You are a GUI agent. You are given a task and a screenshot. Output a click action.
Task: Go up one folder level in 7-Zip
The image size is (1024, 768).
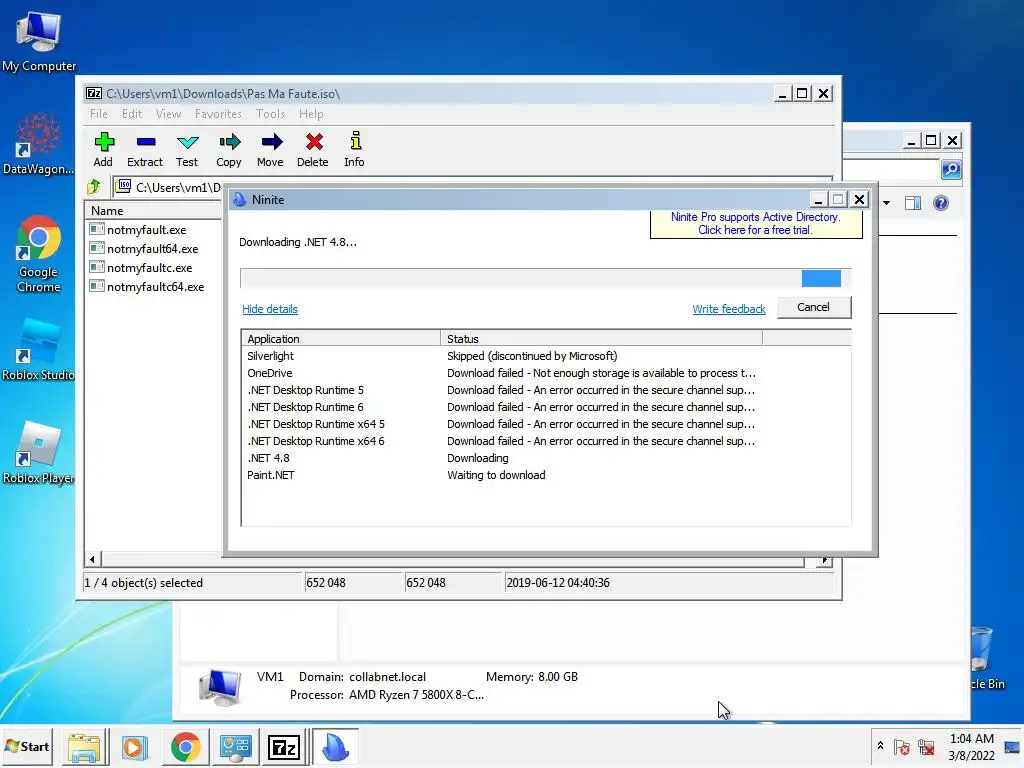pyautogui.click(x=94, y=187)
